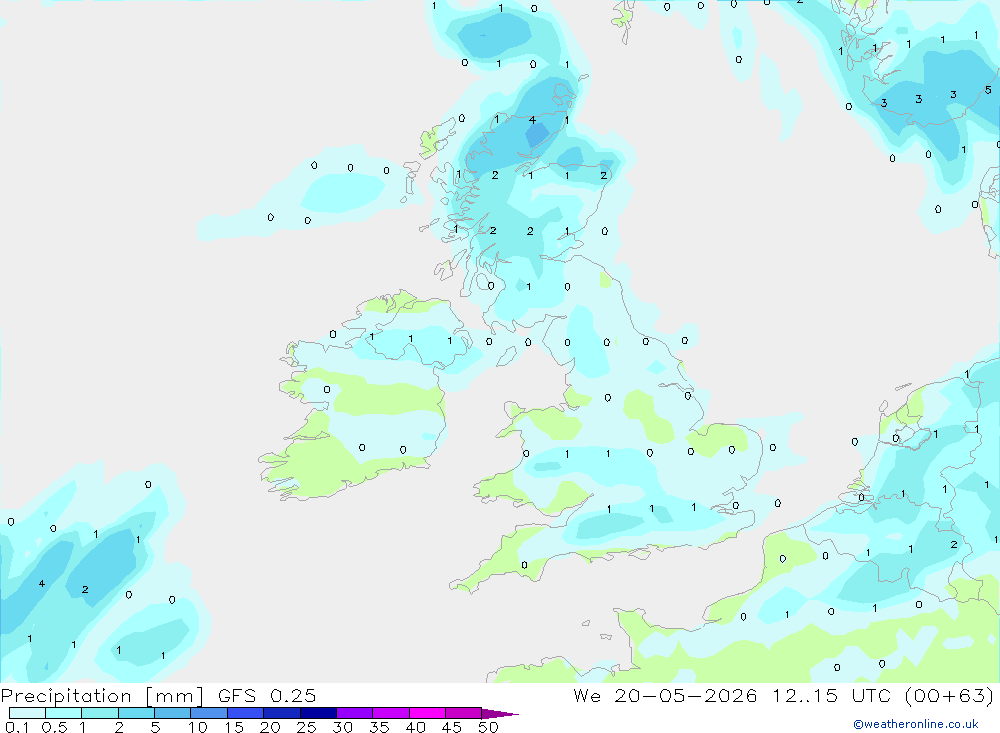Image resolution: width=1000 pixels, height=733 pixels.
Task: Click the '10' legend scale label
Action: 197,727
